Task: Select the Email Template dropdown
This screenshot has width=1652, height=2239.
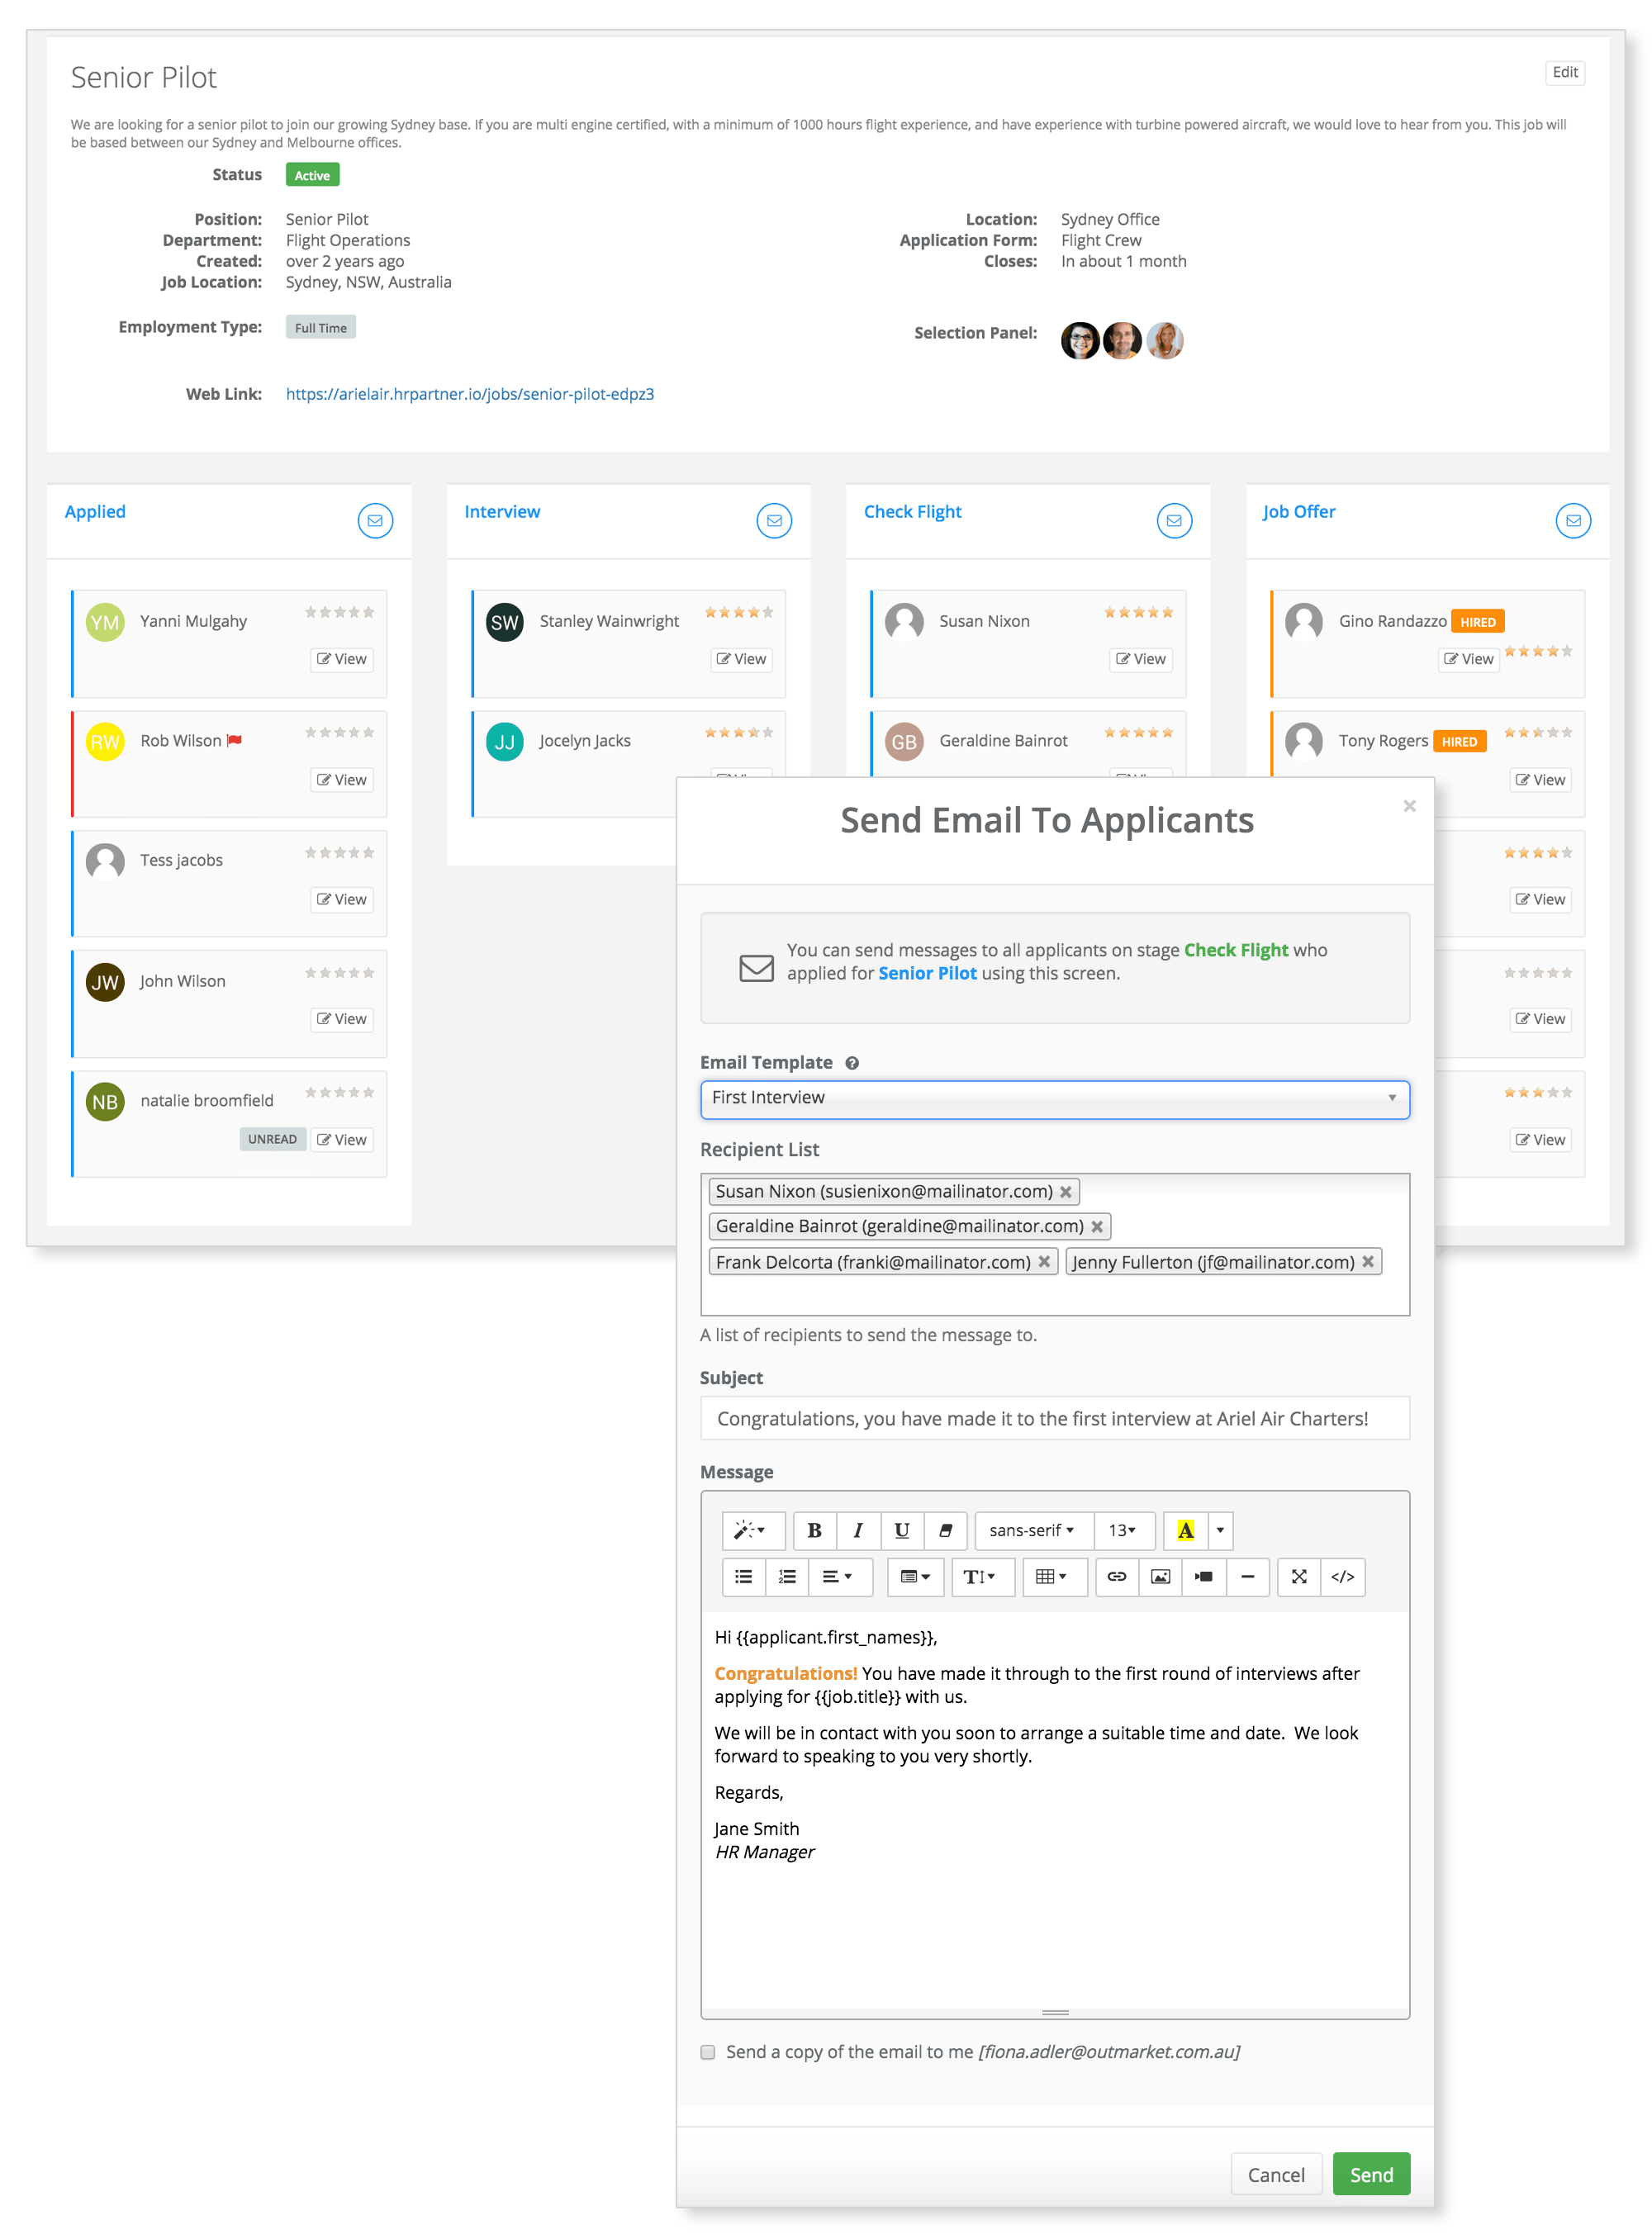Action: 1054,1097
